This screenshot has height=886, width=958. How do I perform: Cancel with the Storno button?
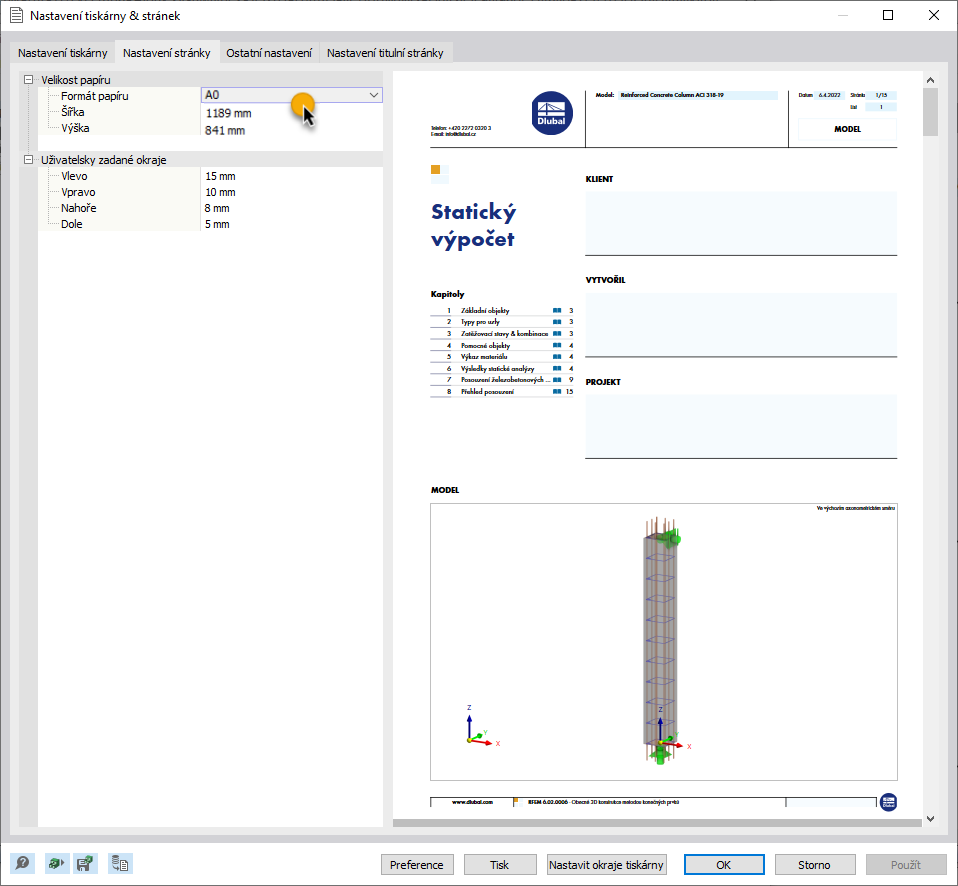pyautogui.click(x=814, y=865)
